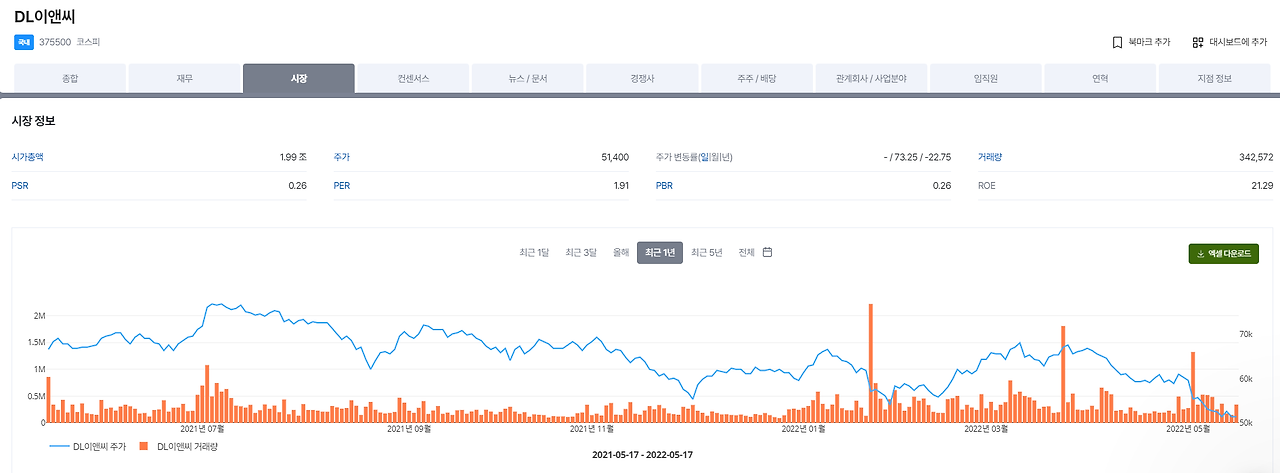Click the tallest orange volume bar
Viewport: 1280px width, 473px height.
[x=871, y=362]
